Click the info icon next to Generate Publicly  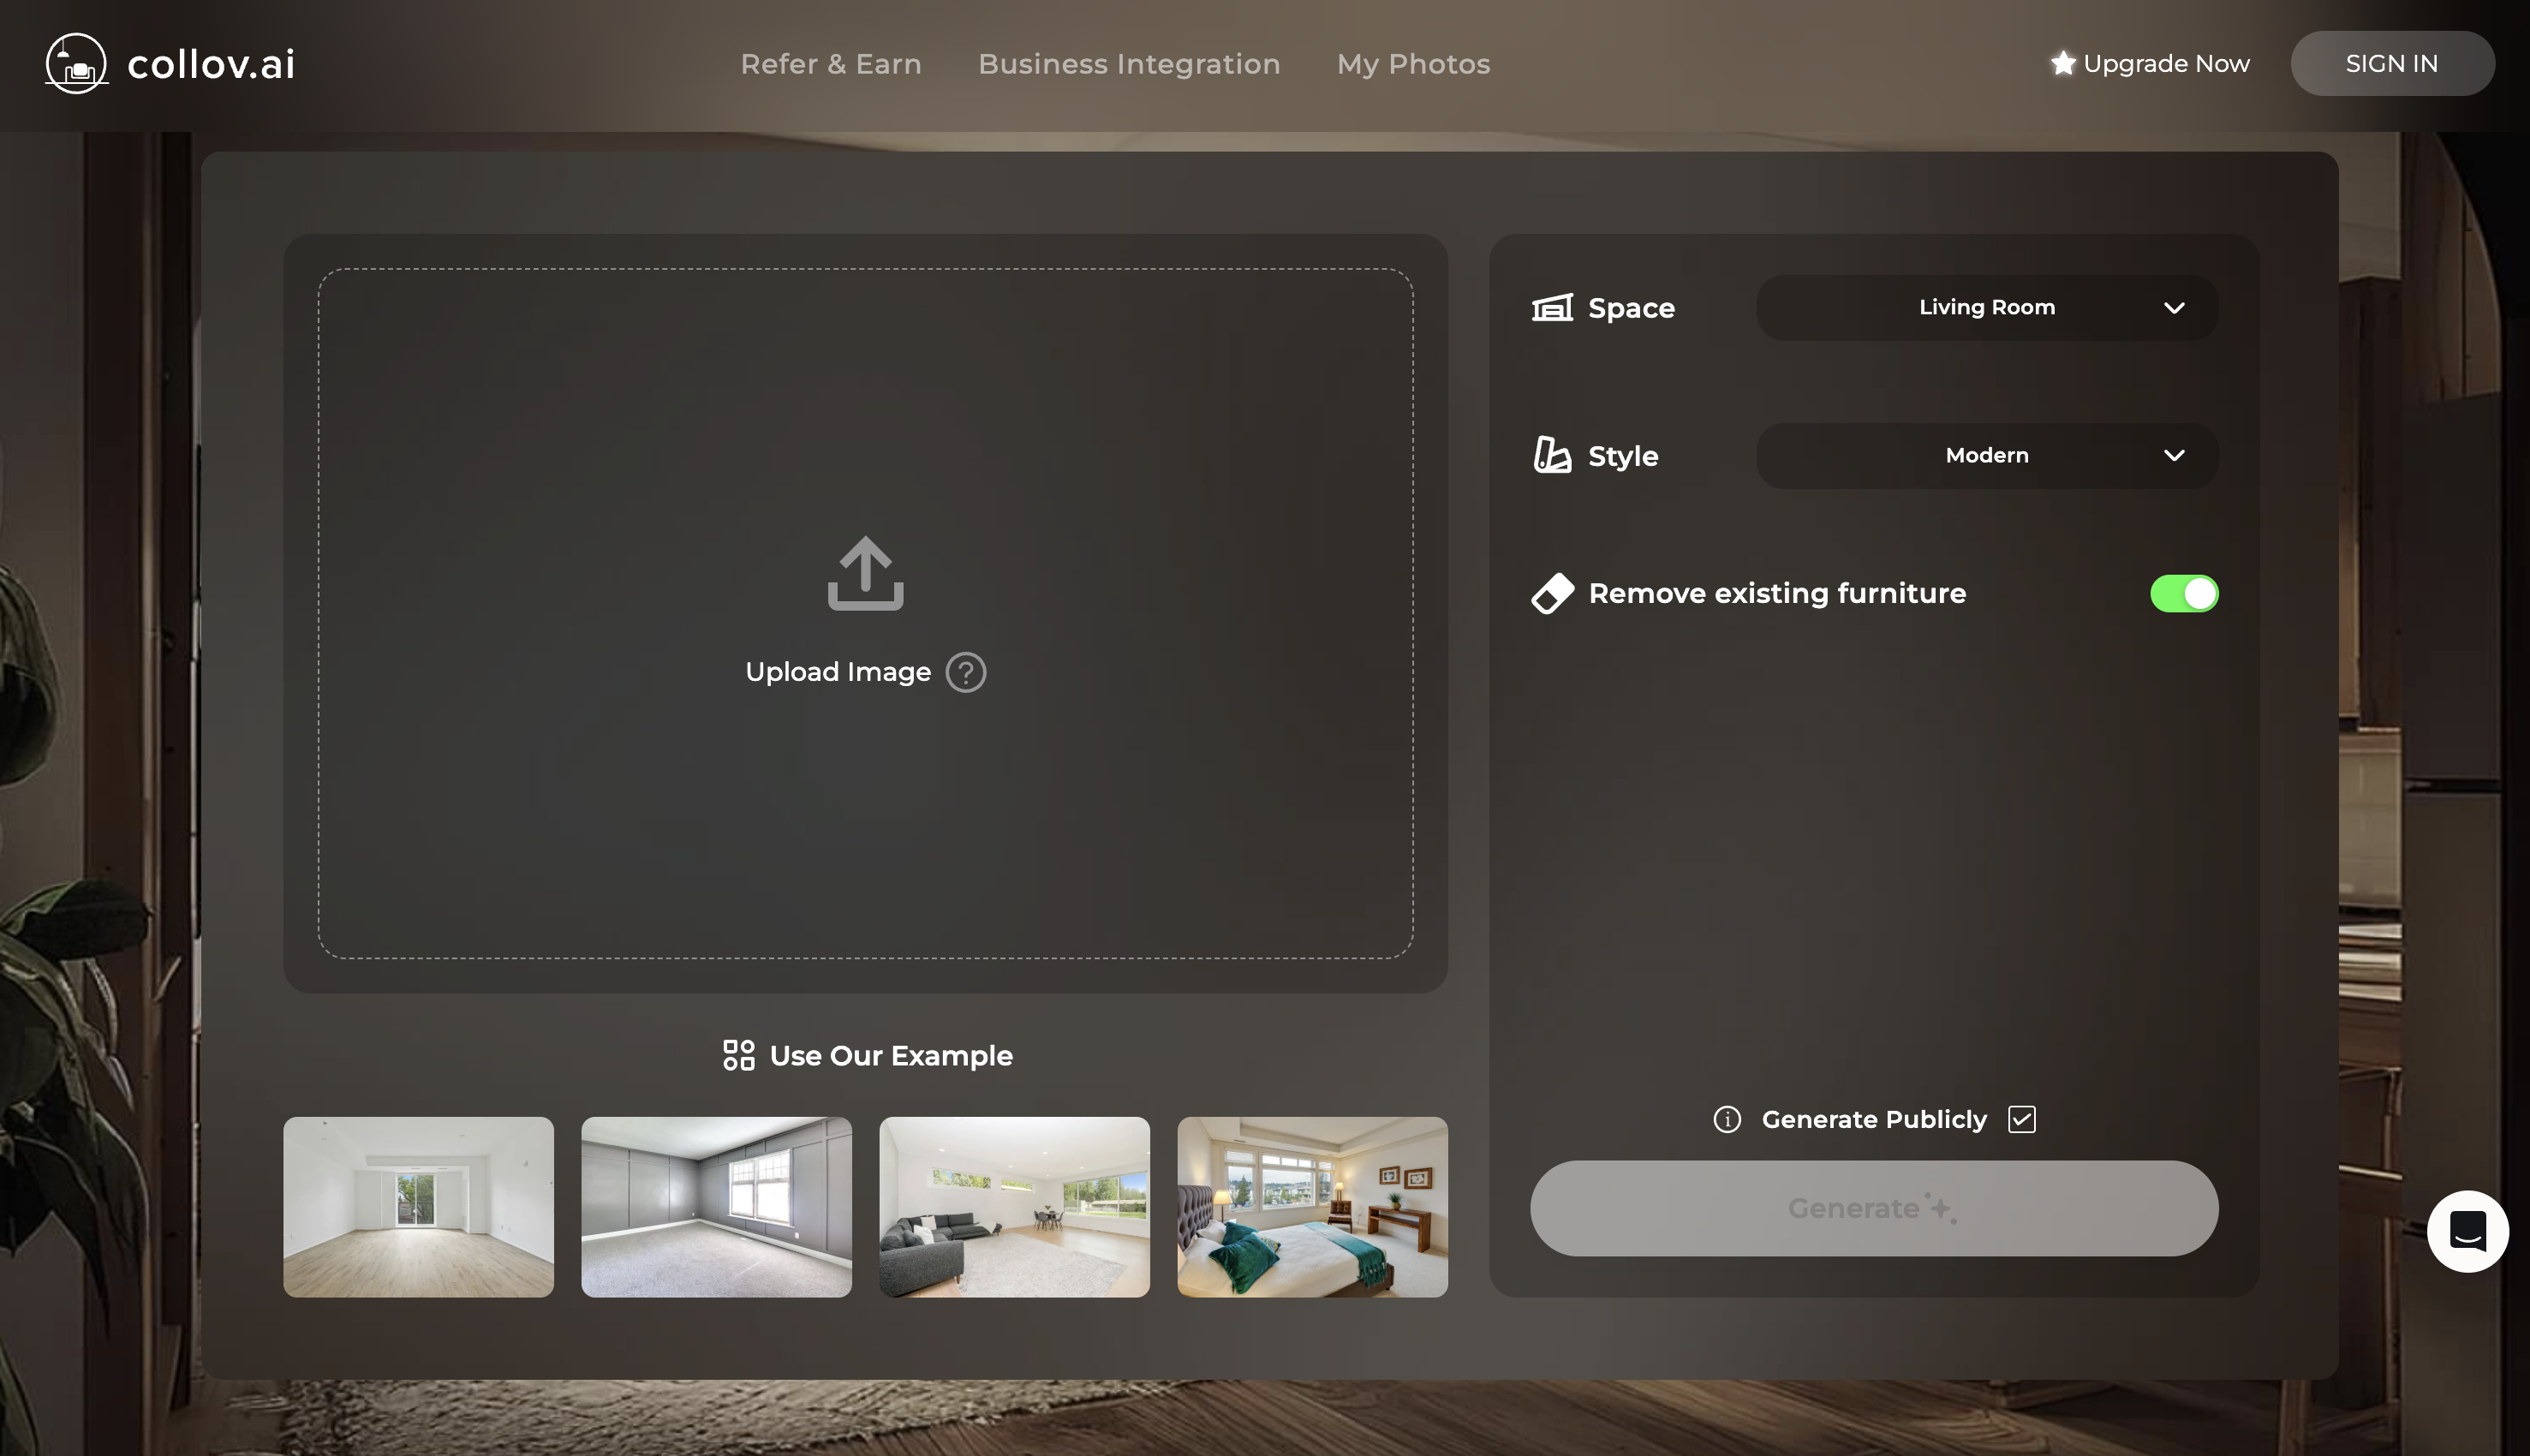click(x=1727, y=1119)
